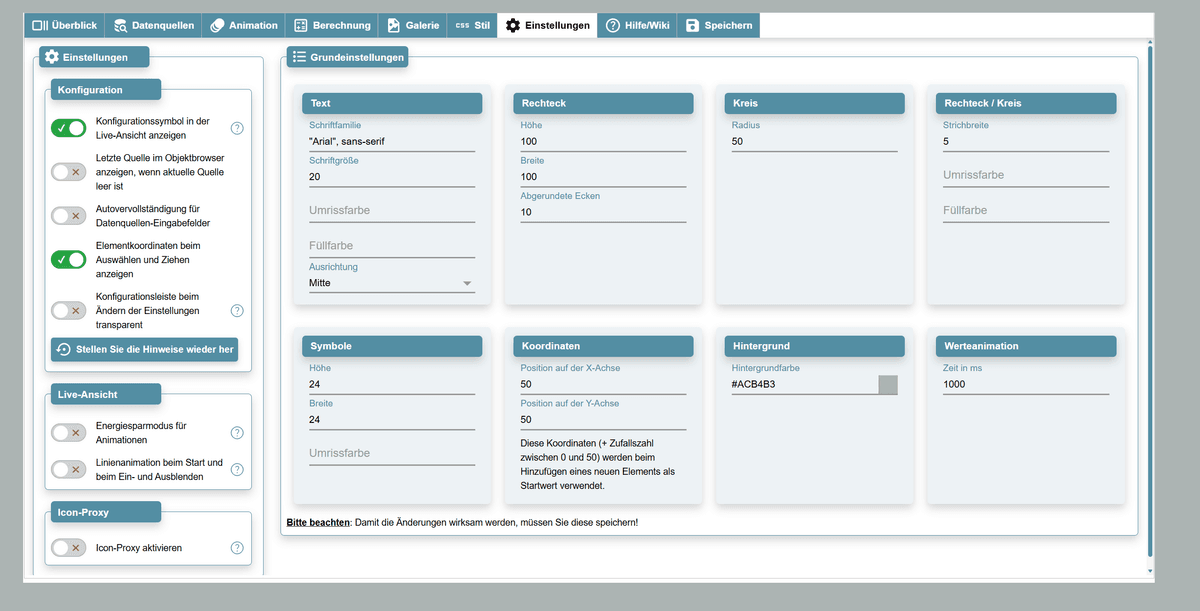The image size is (1200, 611).
Task: Click the Text Umrissfarbe field
Action: tap(392, 211)
